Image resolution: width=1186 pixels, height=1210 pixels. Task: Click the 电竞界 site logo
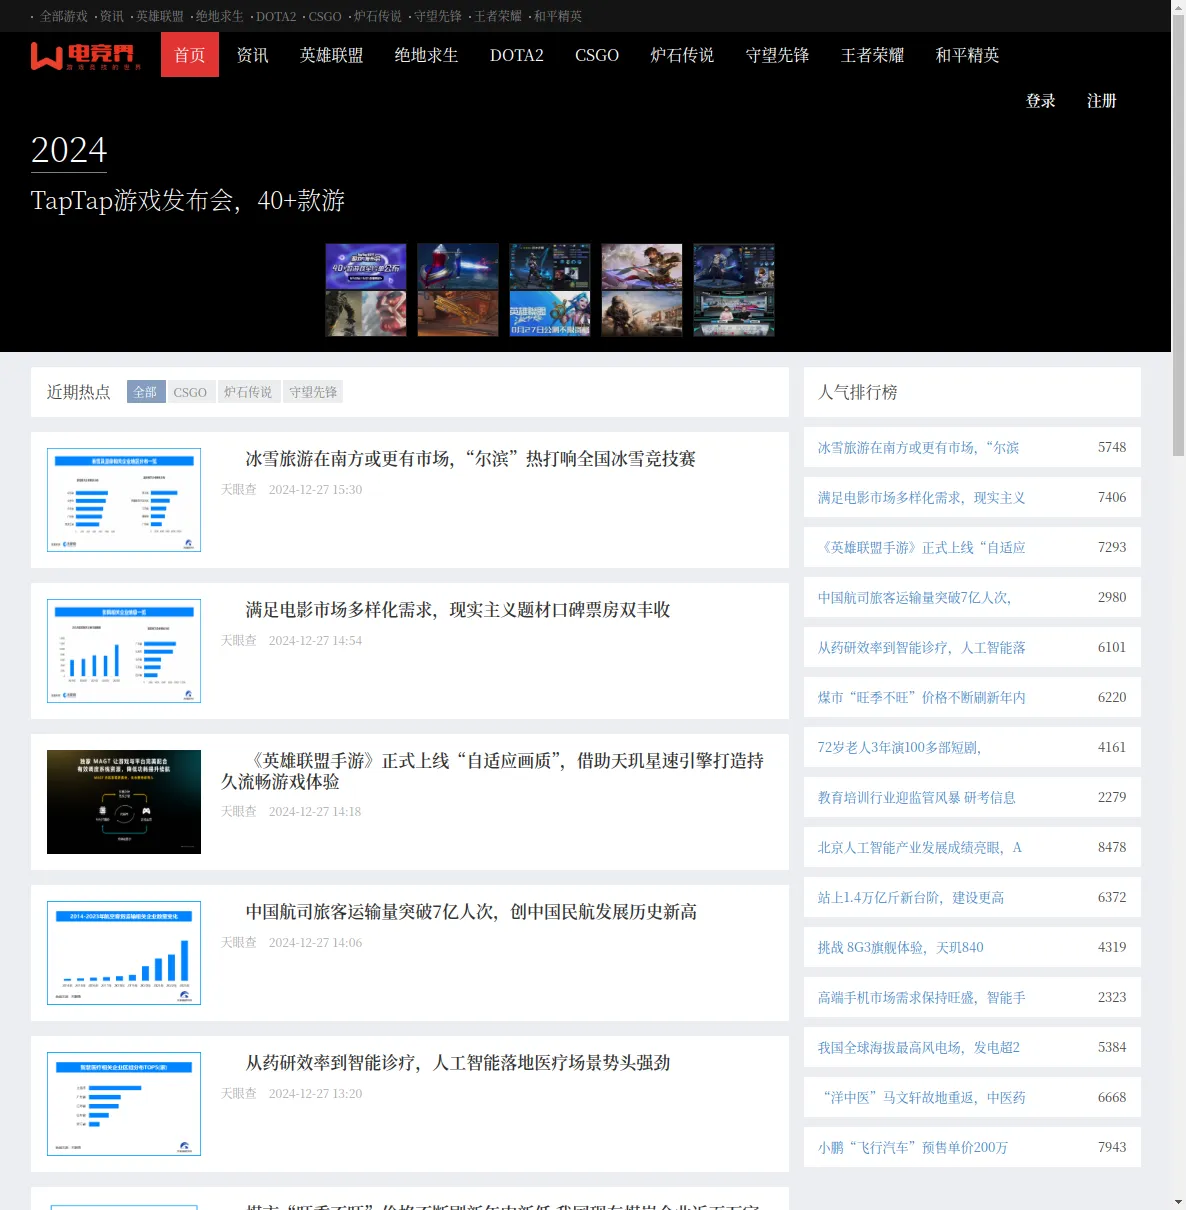(x=86, y=56)
